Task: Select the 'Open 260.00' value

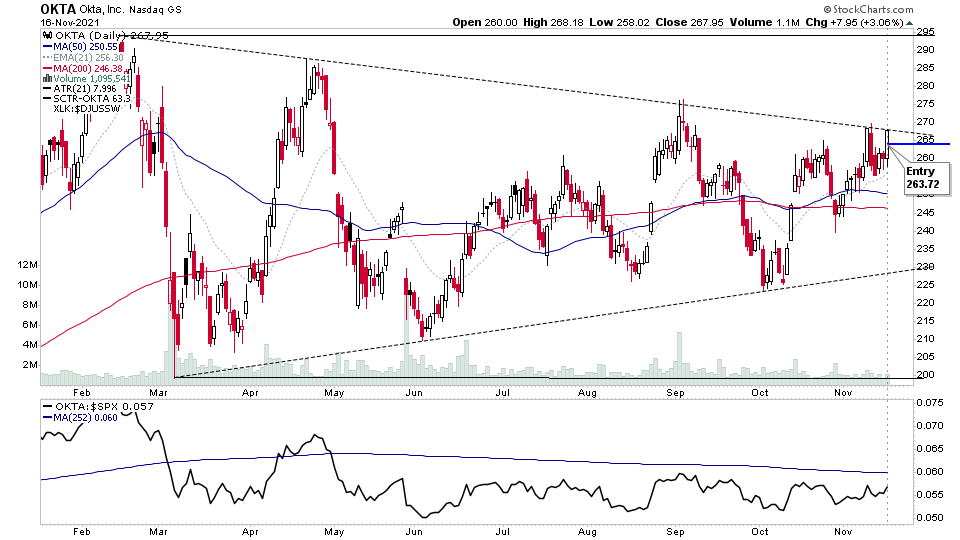Action: tap(486, 22)
